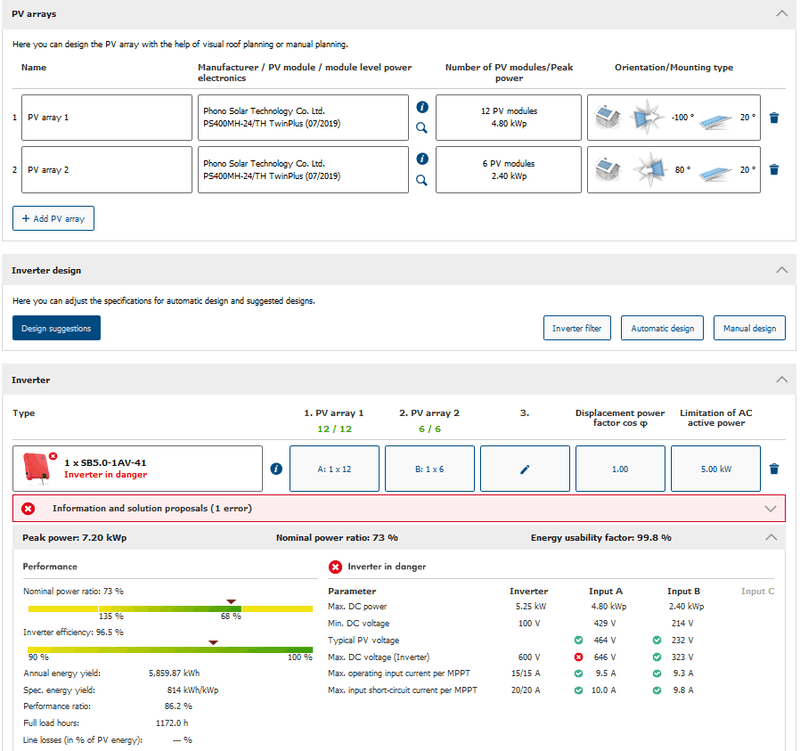800x751 pixels.
Task: Click the Add PV array button
Action: pos(53,218)
